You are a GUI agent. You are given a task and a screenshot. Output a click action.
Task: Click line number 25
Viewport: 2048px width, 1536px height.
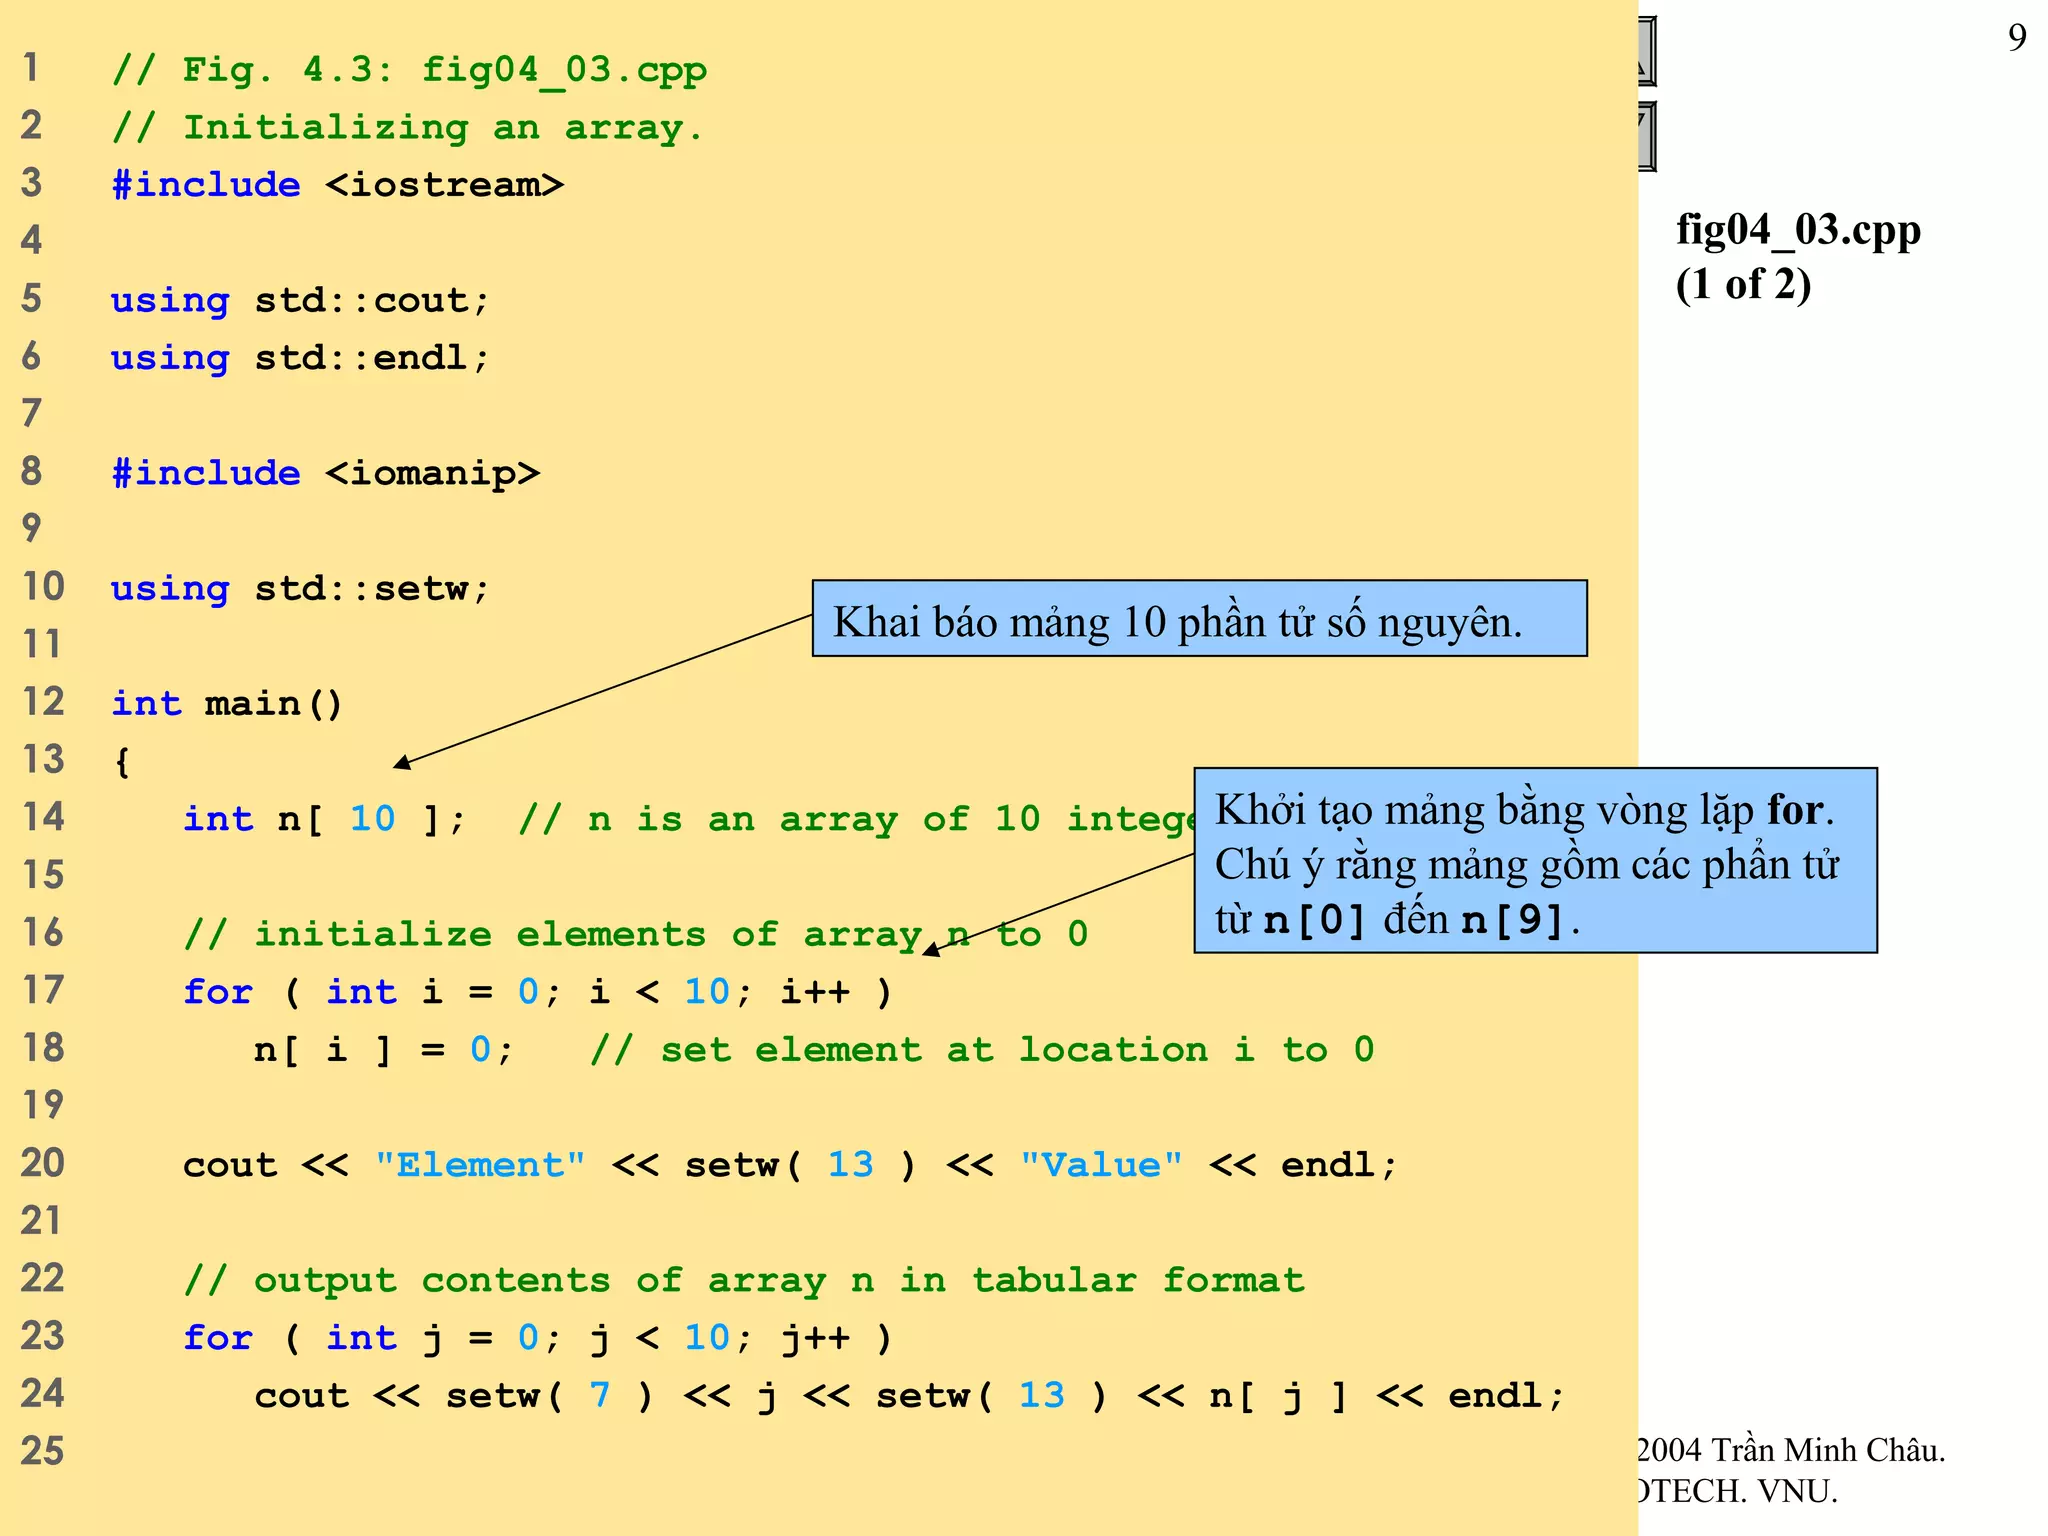click(42, 1451)
